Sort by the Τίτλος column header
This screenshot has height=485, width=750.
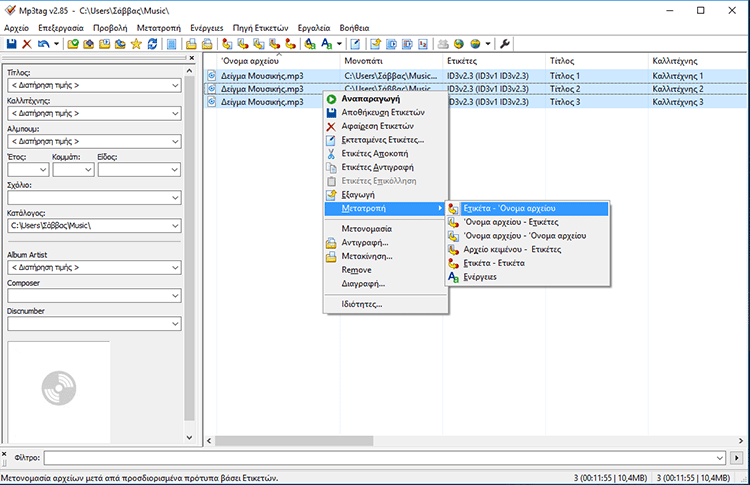tap(596, 61)
